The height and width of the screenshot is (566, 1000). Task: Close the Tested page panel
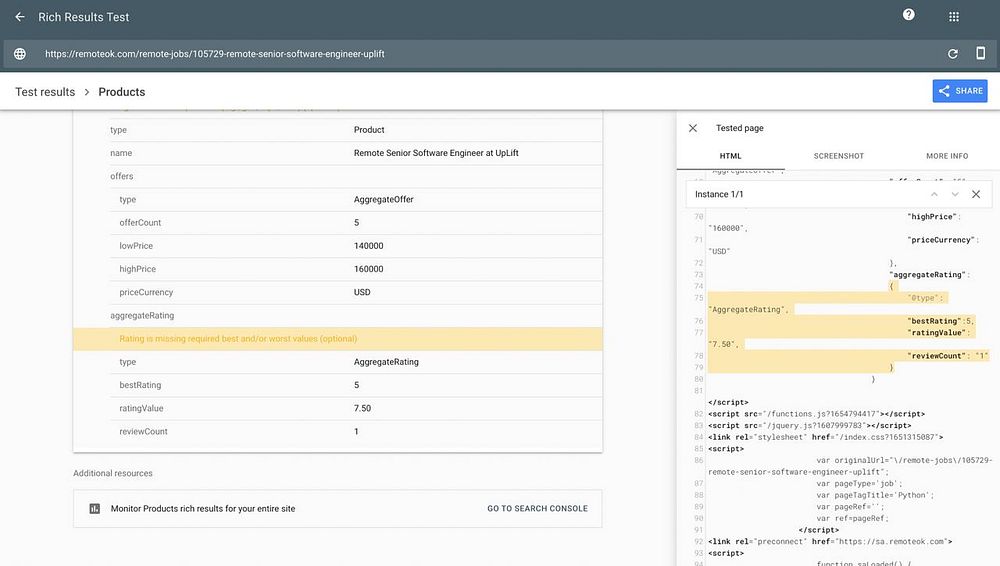point(693,128)
